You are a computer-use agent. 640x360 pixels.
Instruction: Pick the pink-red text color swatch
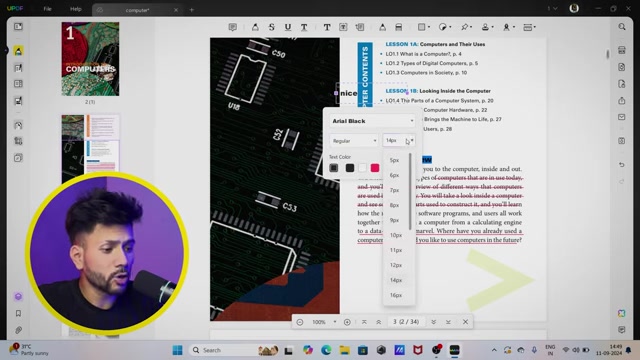pyautogui.click(x=375, y=168)
